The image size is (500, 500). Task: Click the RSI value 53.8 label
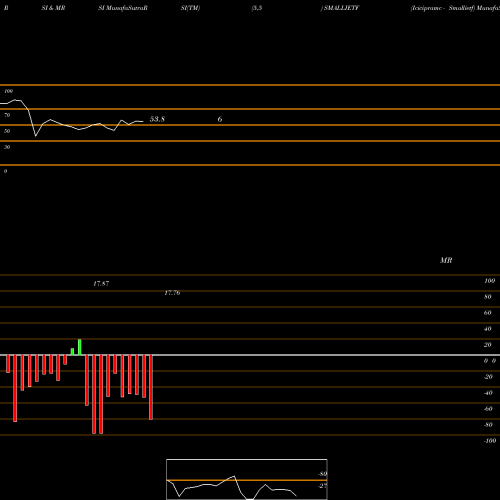157,119
